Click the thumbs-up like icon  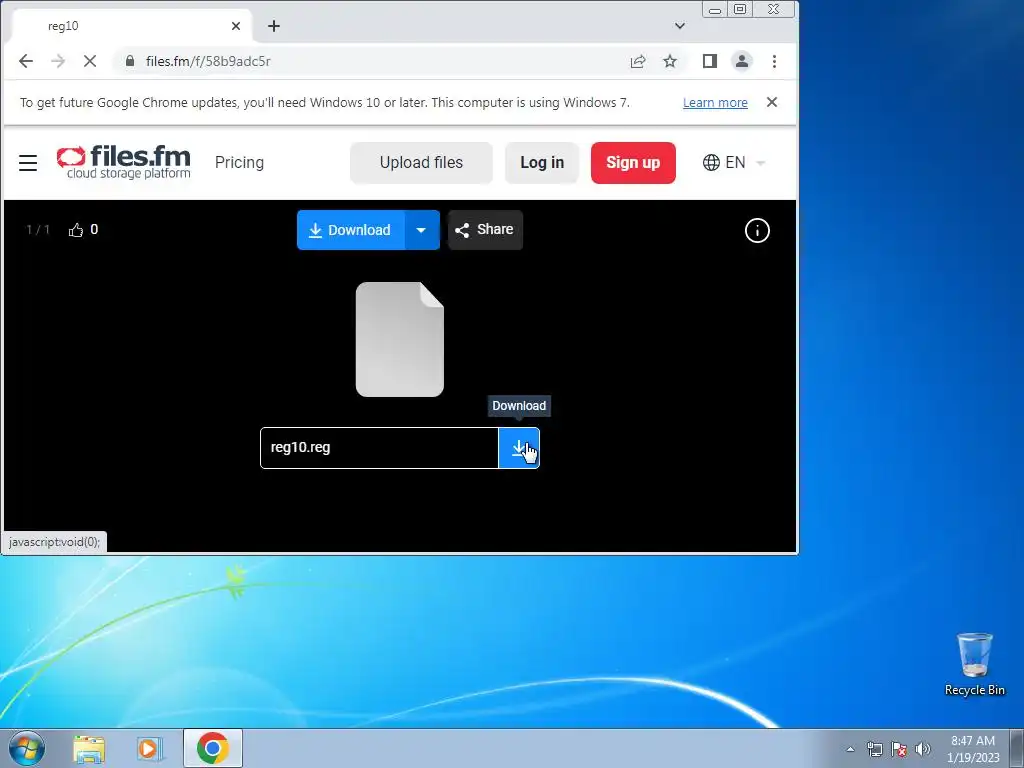click(x=76, y=230)
